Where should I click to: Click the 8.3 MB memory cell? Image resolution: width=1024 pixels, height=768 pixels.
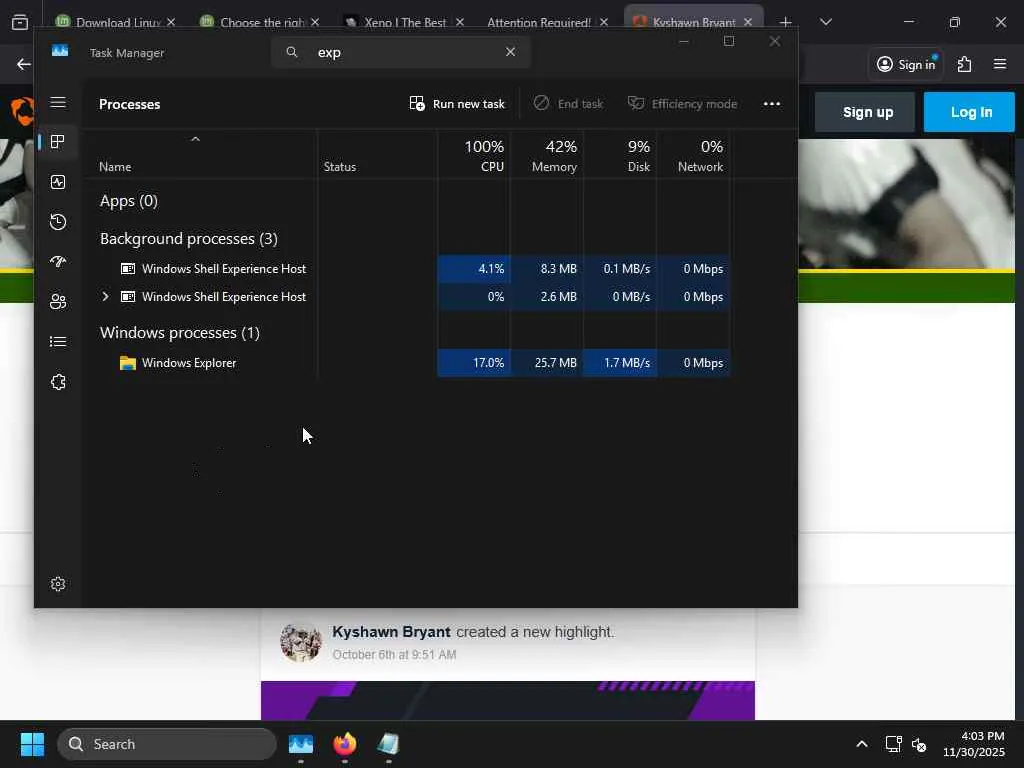547,269
